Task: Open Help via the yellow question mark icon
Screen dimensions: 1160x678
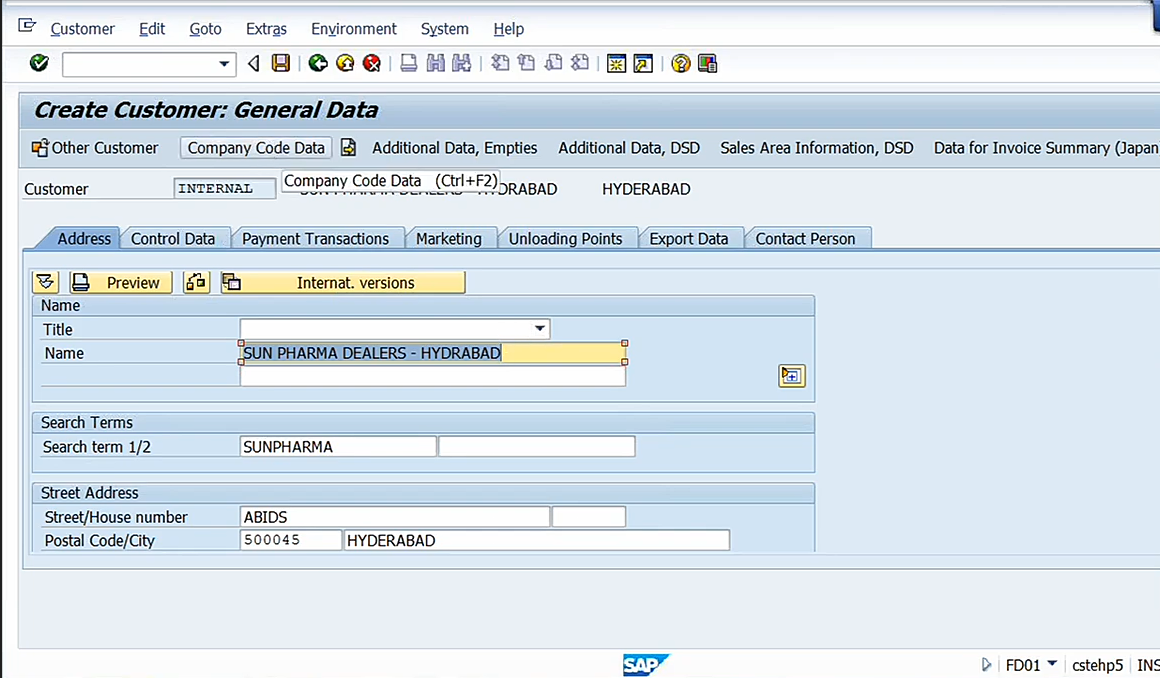Action: (x=681, y=64)
